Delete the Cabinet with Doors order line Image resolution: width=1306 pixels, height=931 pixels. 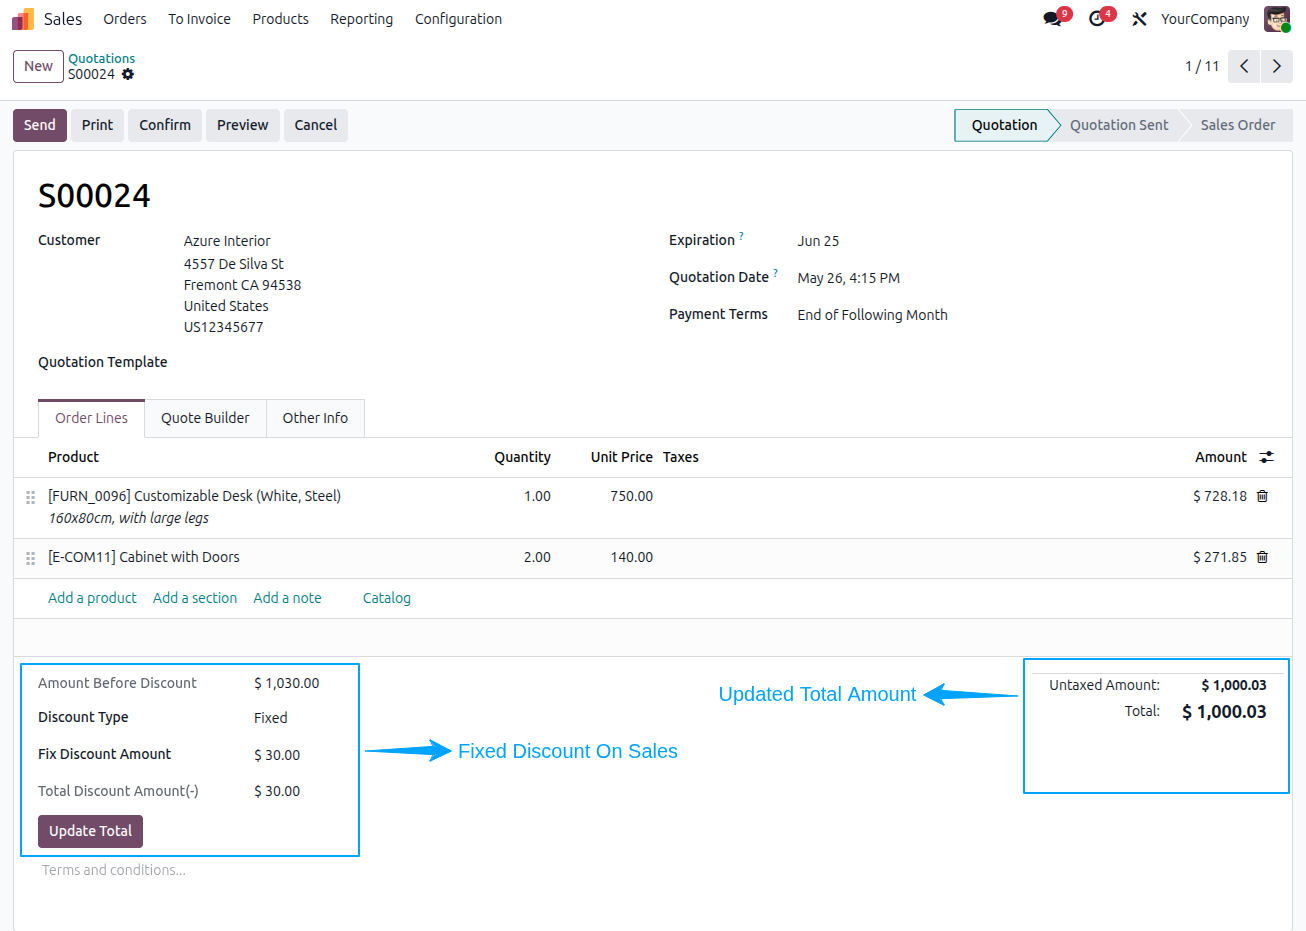click(1262, 557)
